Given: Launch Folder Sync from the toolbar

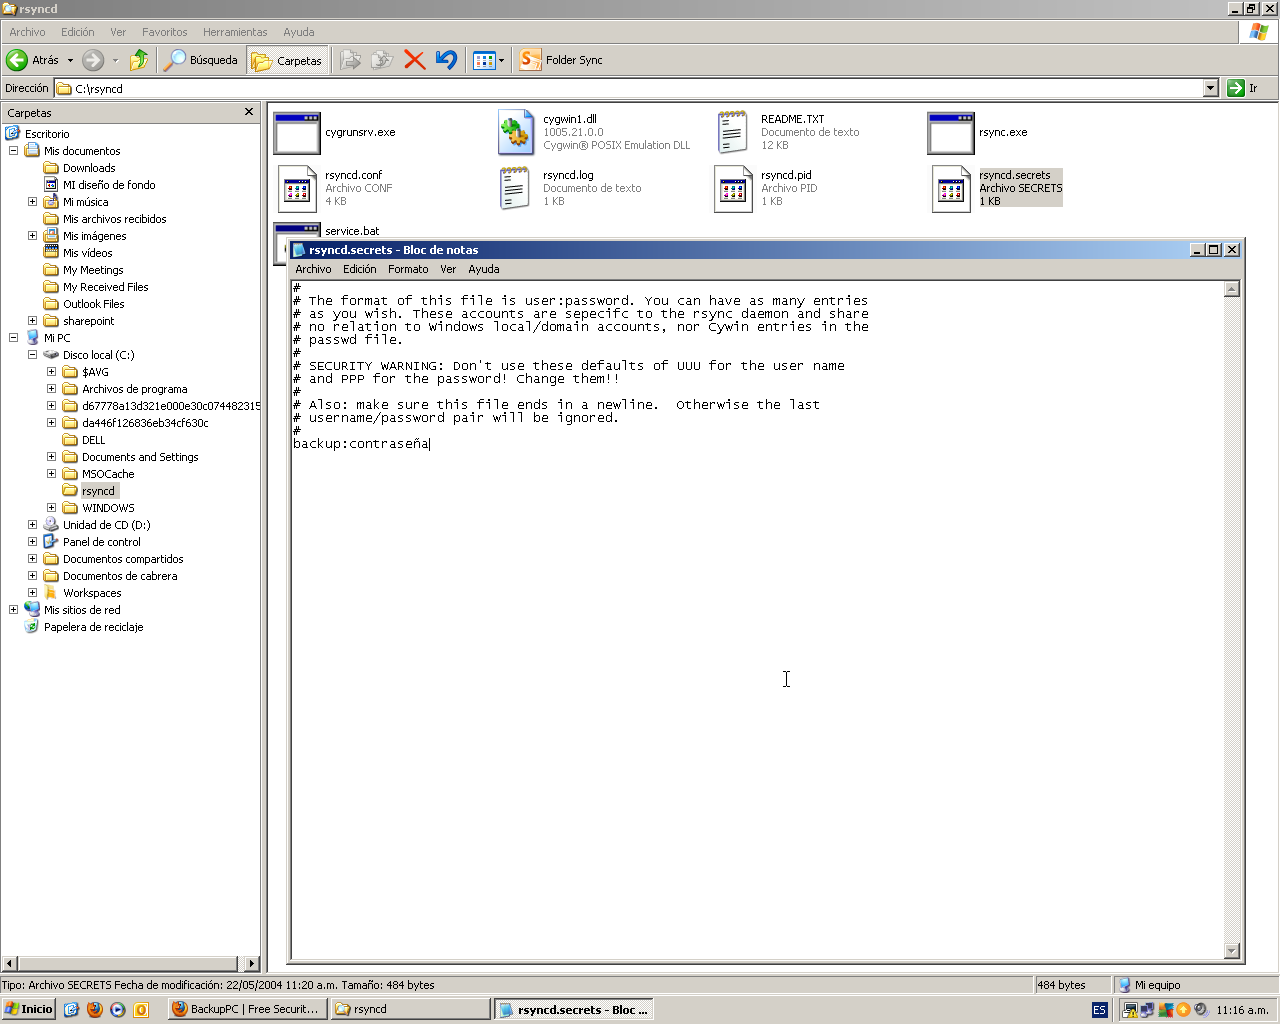Looking at the screenshot, I should click(x=560, y=60).
